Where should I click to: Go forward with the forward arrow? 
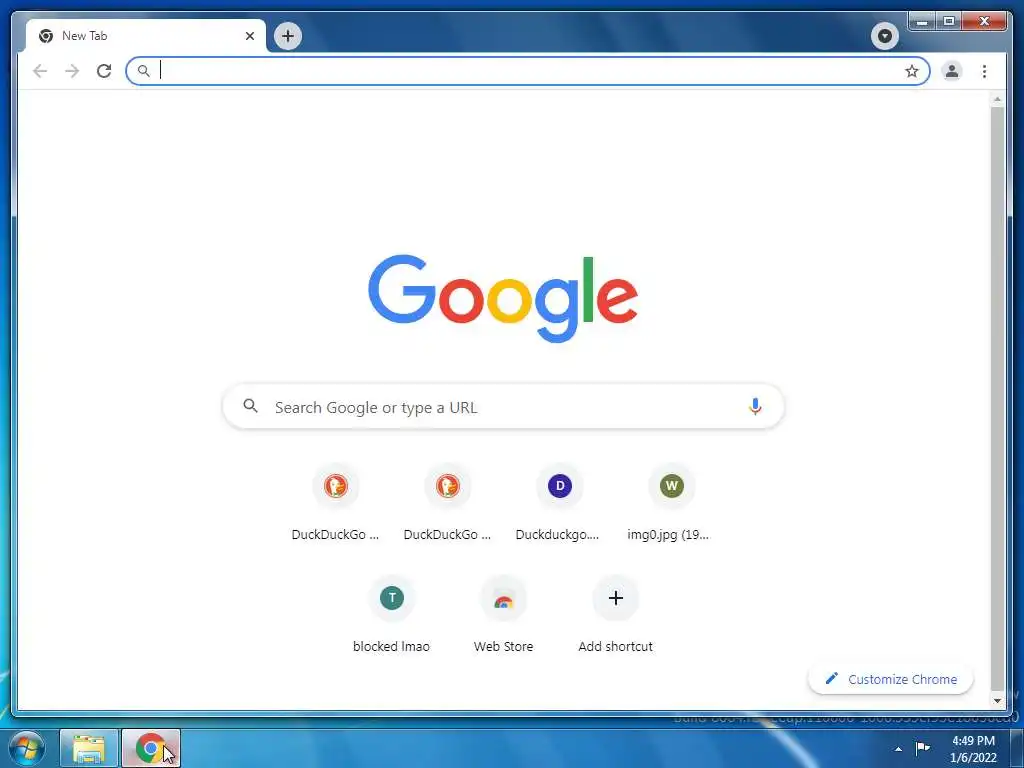[x=72, y=71]
